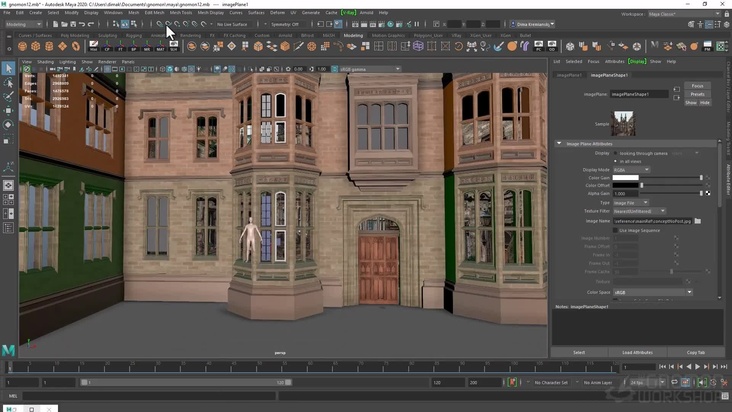Open the Mesh Tools menu
The image size is (732, 412).
click(181, 13)
